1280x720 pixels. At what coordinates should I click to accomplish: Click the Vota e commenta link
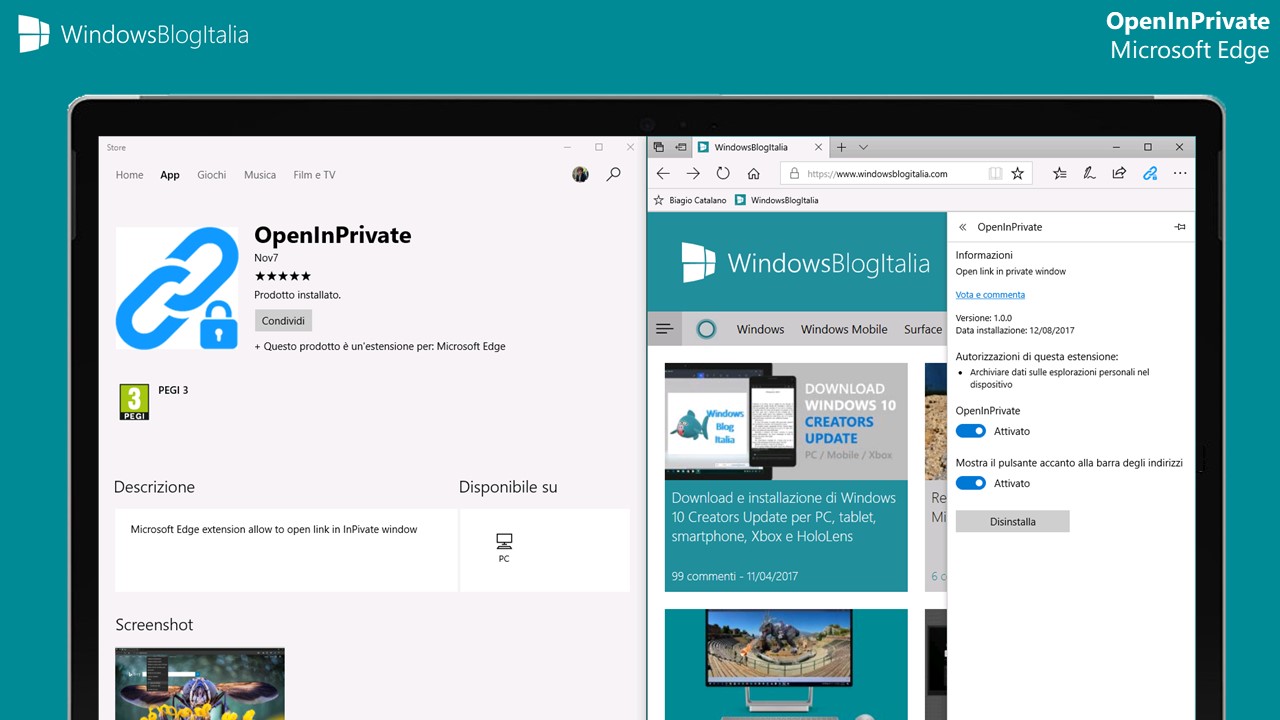pos(990,295)
